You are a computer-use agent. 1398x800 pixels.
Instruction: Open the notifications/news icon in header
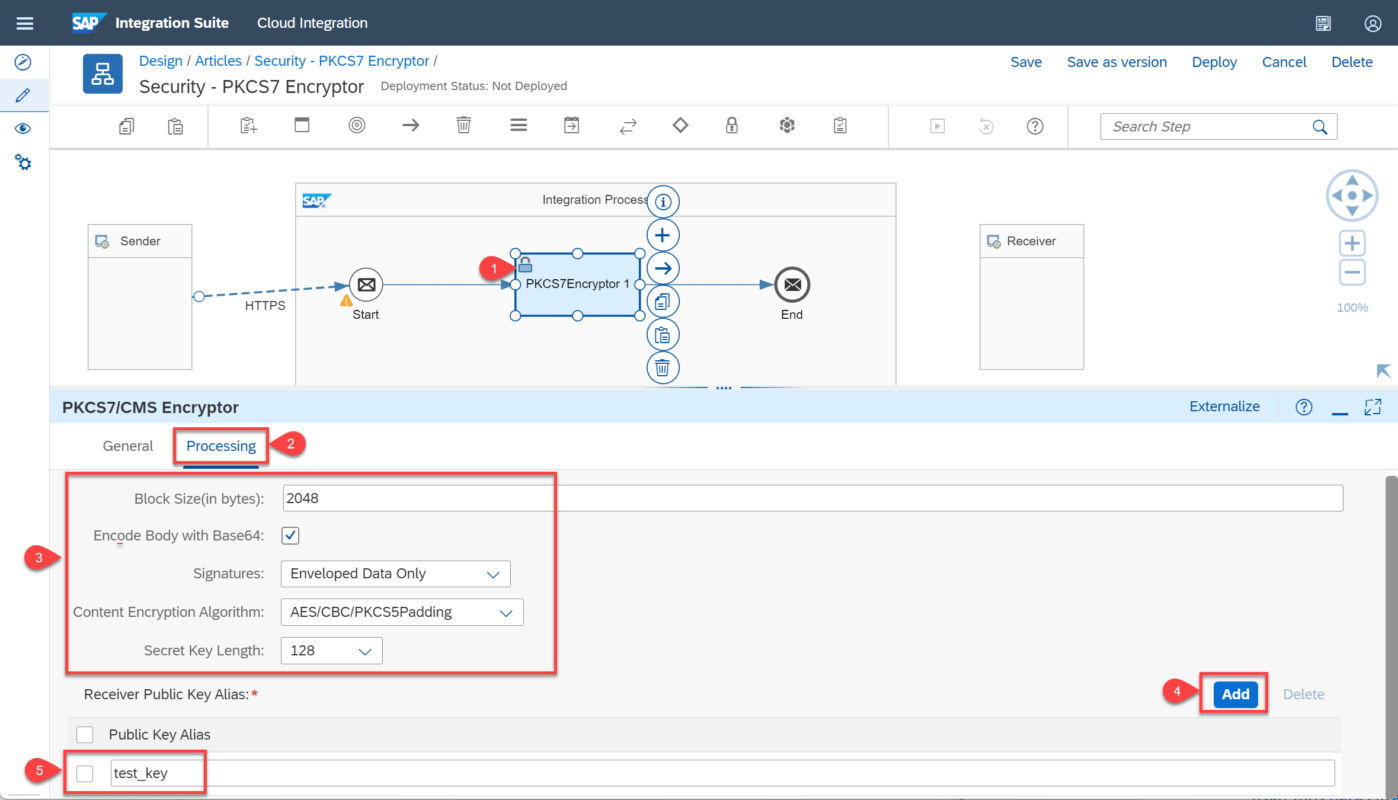click(x=1323, y=23)
